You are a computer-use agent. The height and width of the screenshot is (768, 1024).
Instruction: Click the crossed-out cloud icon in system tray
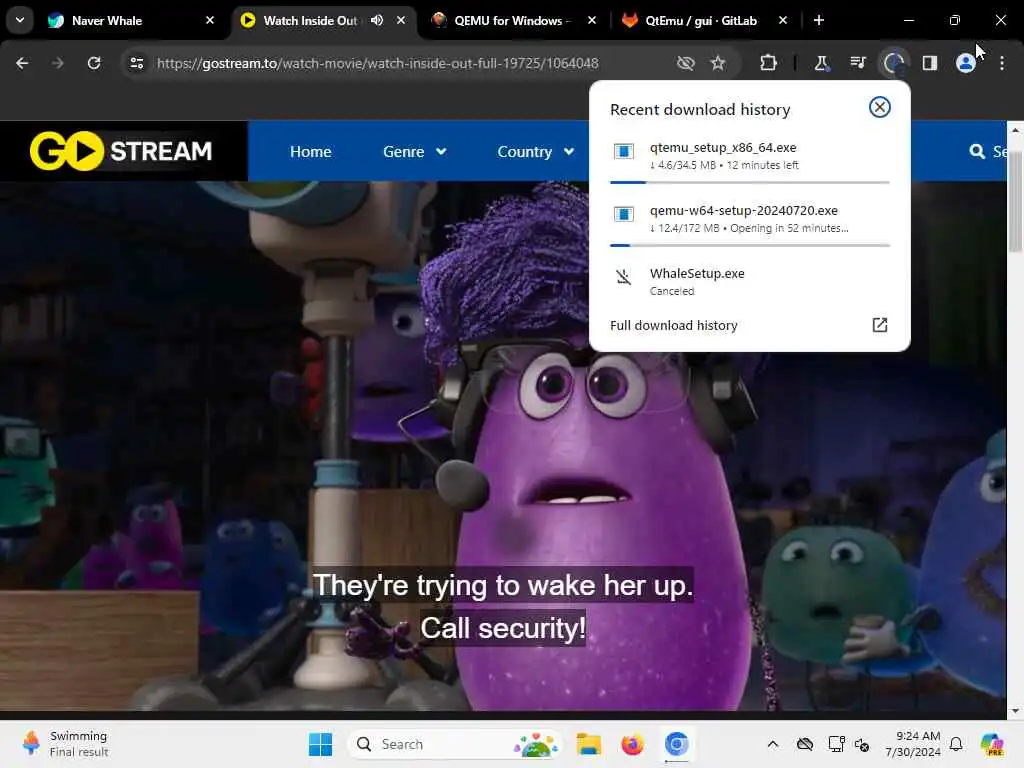[x=805, y=744]
